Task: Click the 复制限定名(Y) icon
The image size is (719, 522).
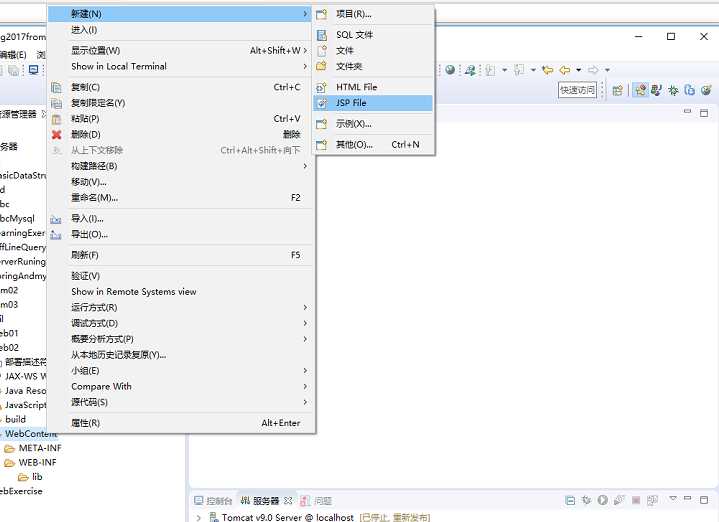Action: (56, 103)
